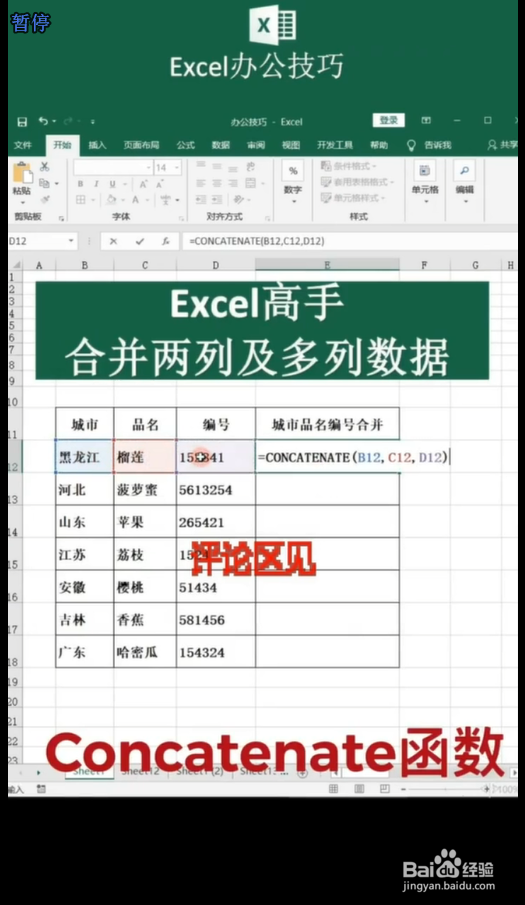
Task: Cell borders icon
Action: tap(81, 200)
